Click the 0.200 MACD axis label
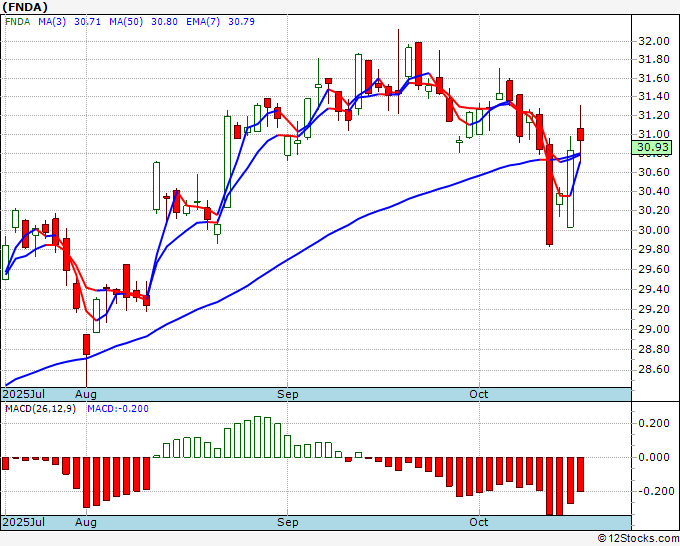The image size is (680, 546). (x=654, y=423)
